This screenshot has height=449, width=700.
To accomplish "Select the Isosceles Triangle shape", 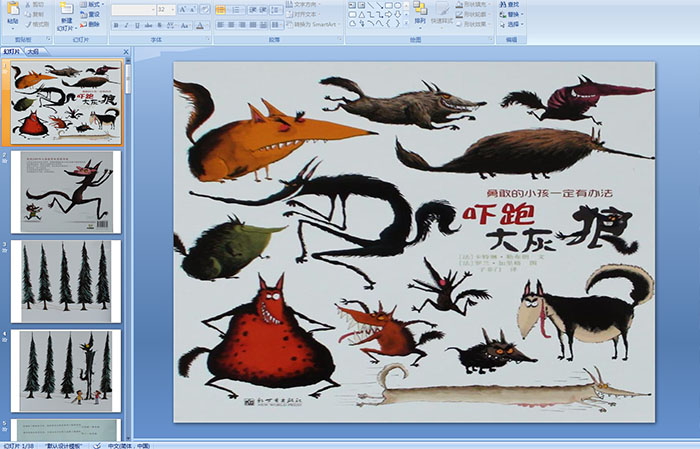I will tap(362, 15).
